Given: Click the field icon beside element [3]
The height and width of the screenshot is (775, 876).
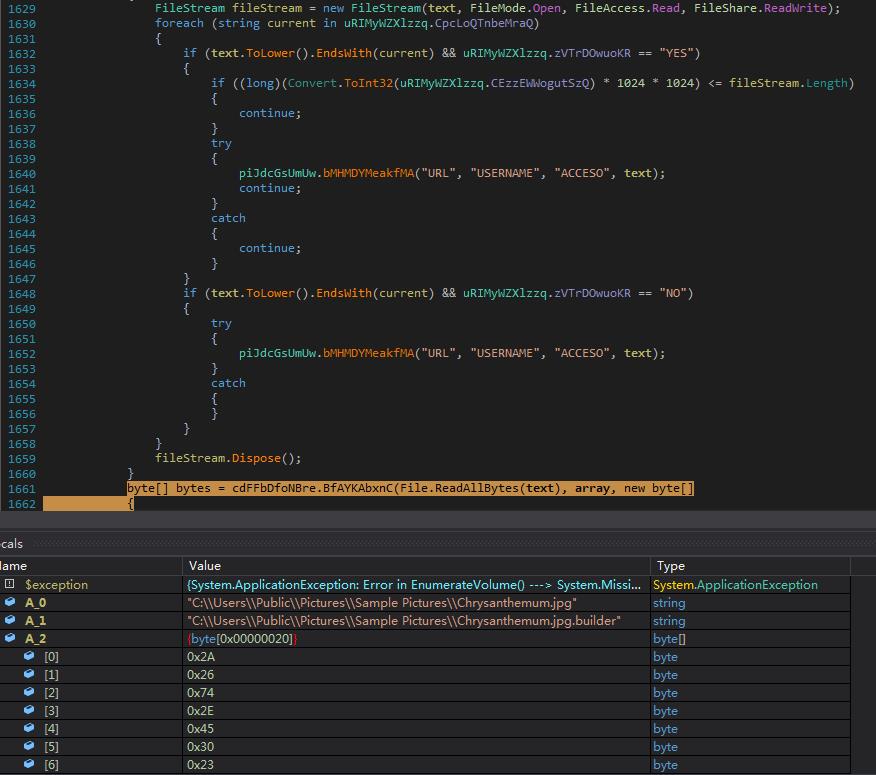Looking at the screenshot, I should pyautogui.click(x=29, y=710).
